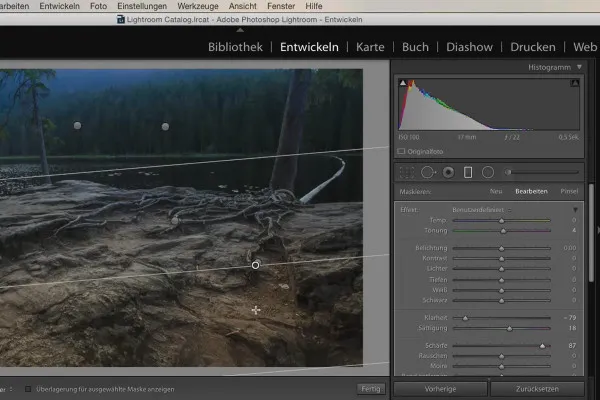The image size is (600, 400).
Task: Toggle the shadow clipping indicator in the histogram
Action: point(403,83)
